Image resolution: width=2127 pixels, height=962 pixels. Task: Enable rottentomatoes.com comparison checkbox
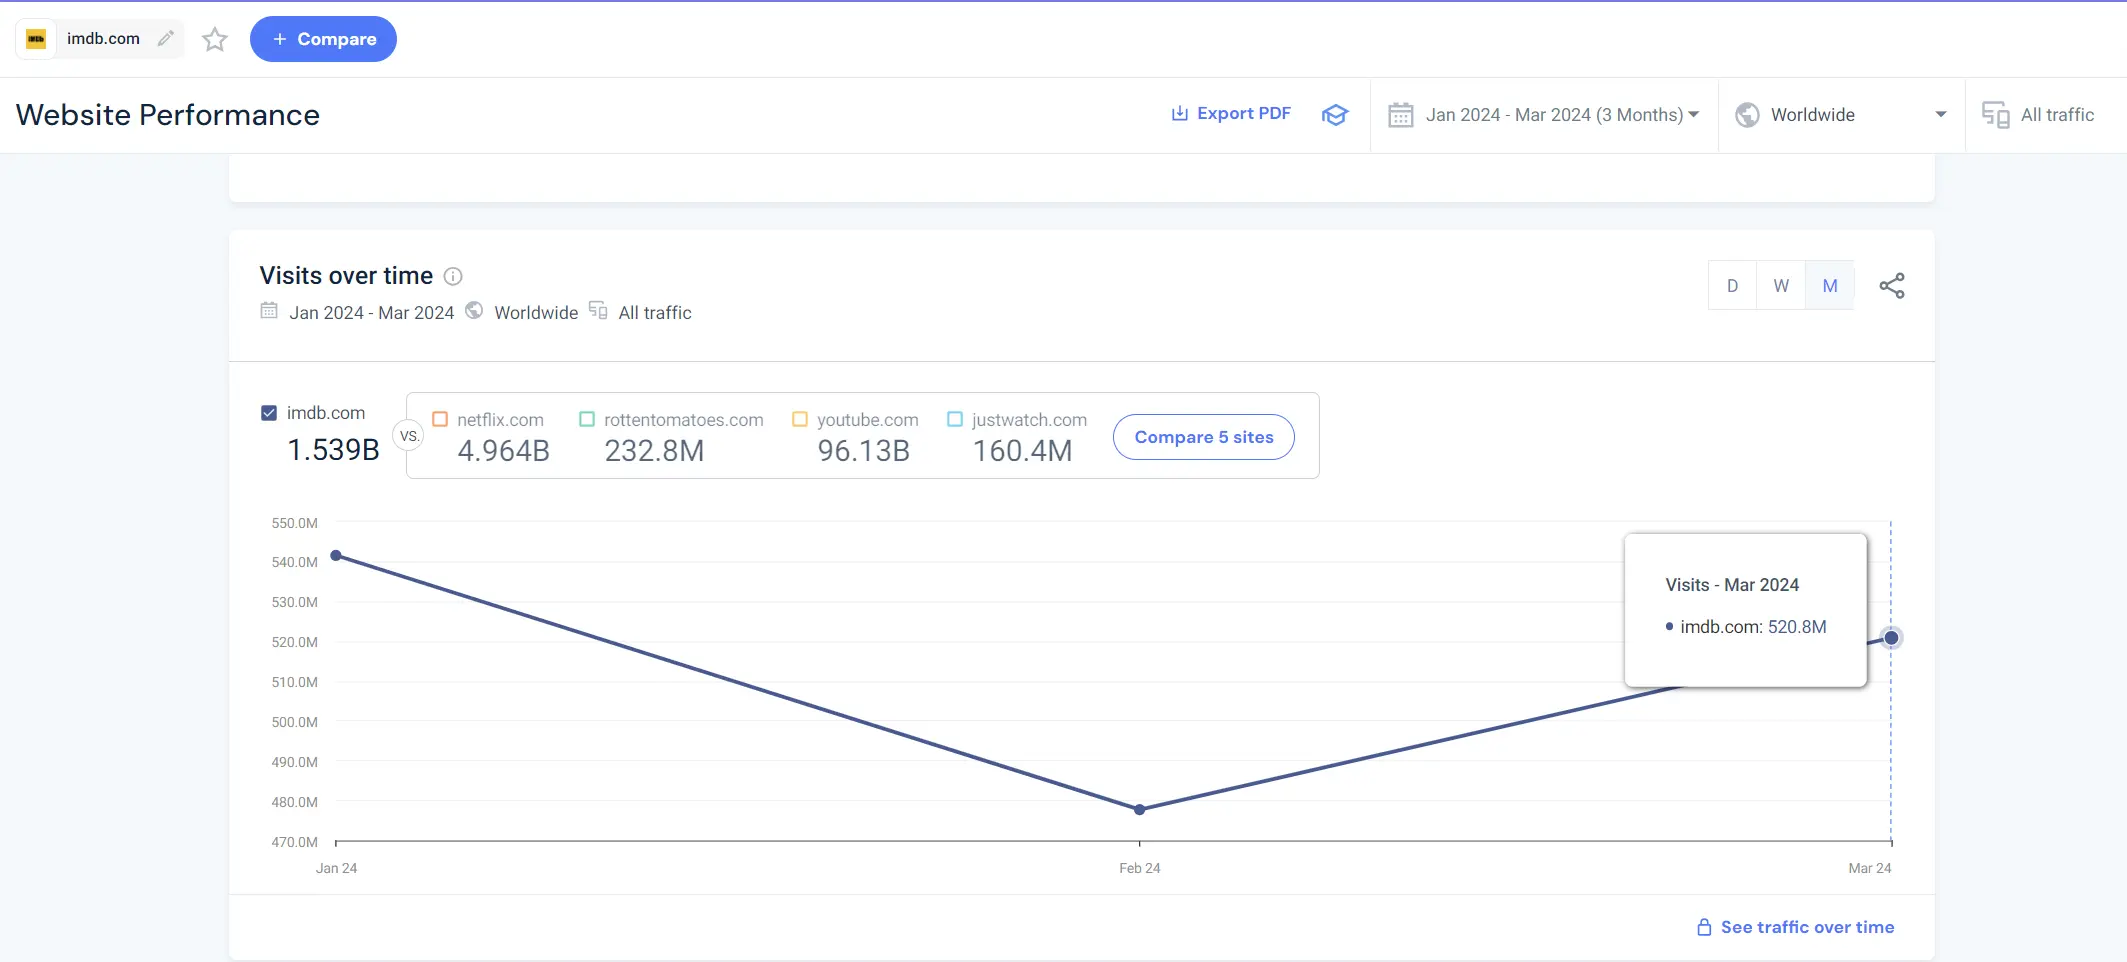[587, 419]
